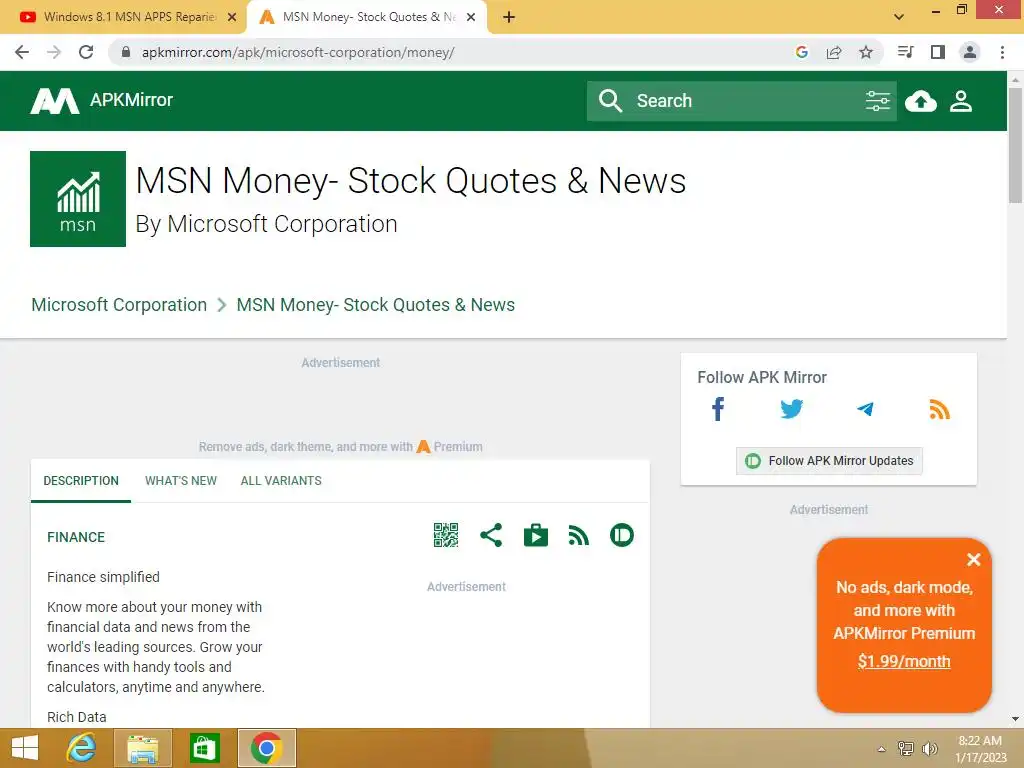Click Follow APK Mirror Updates button
The image size is (1024, 768).
click(x=829, y=461)
